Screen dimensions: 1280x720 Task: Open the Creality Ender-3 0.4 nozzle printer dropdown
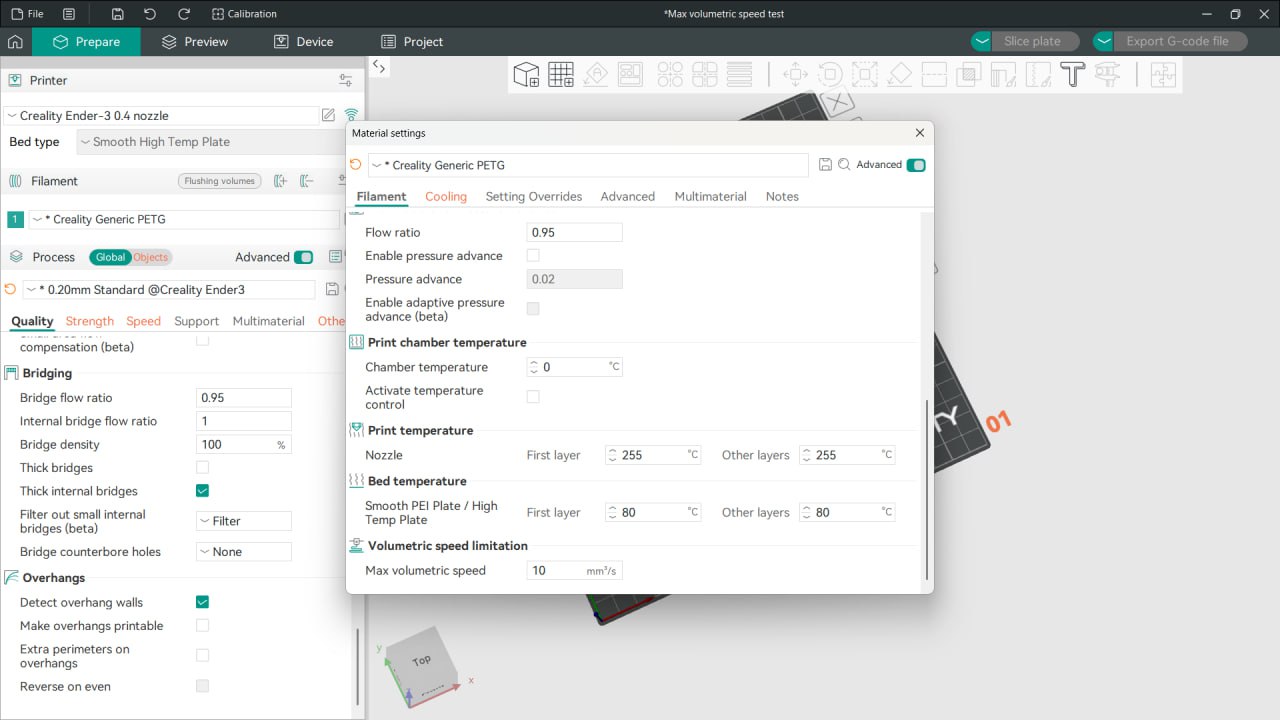161,116
